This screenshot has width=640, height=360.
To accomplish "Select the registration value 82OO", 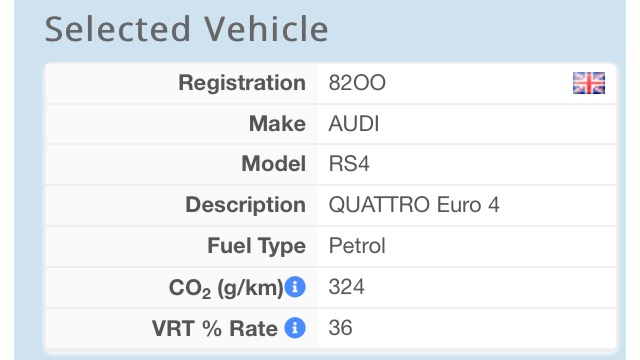I will (x=357, y=83).
